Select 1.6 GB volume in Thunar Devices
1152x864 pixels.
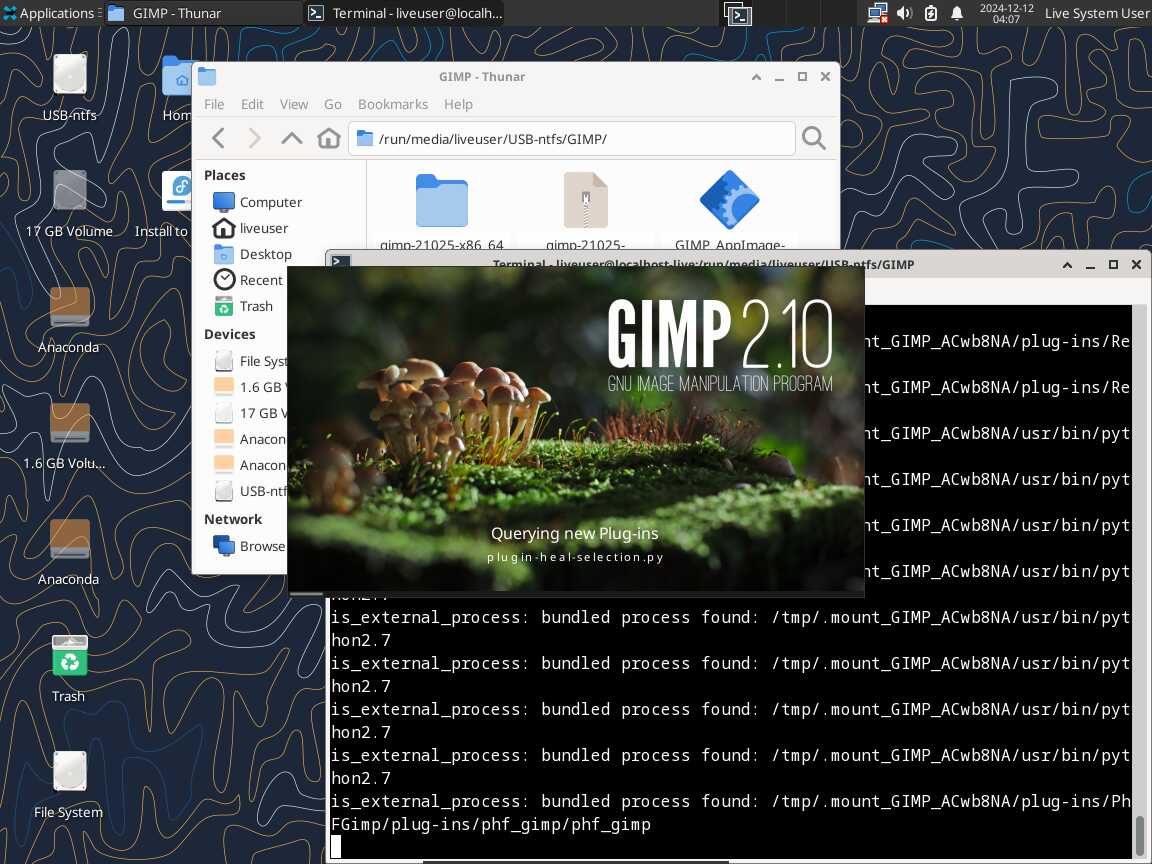coord(251,387)
